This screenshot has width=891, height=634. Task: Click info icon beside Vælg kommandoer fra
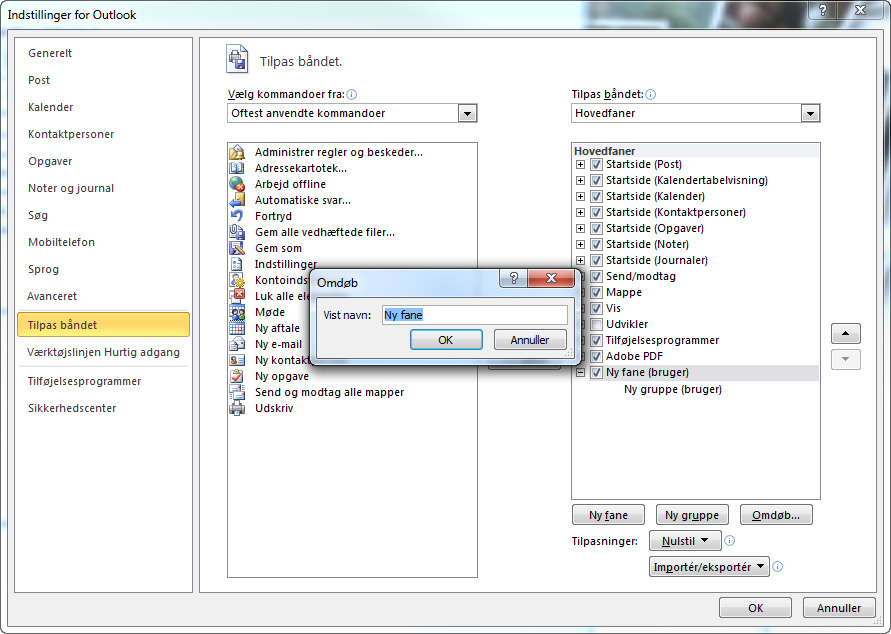tap(352, 94)
